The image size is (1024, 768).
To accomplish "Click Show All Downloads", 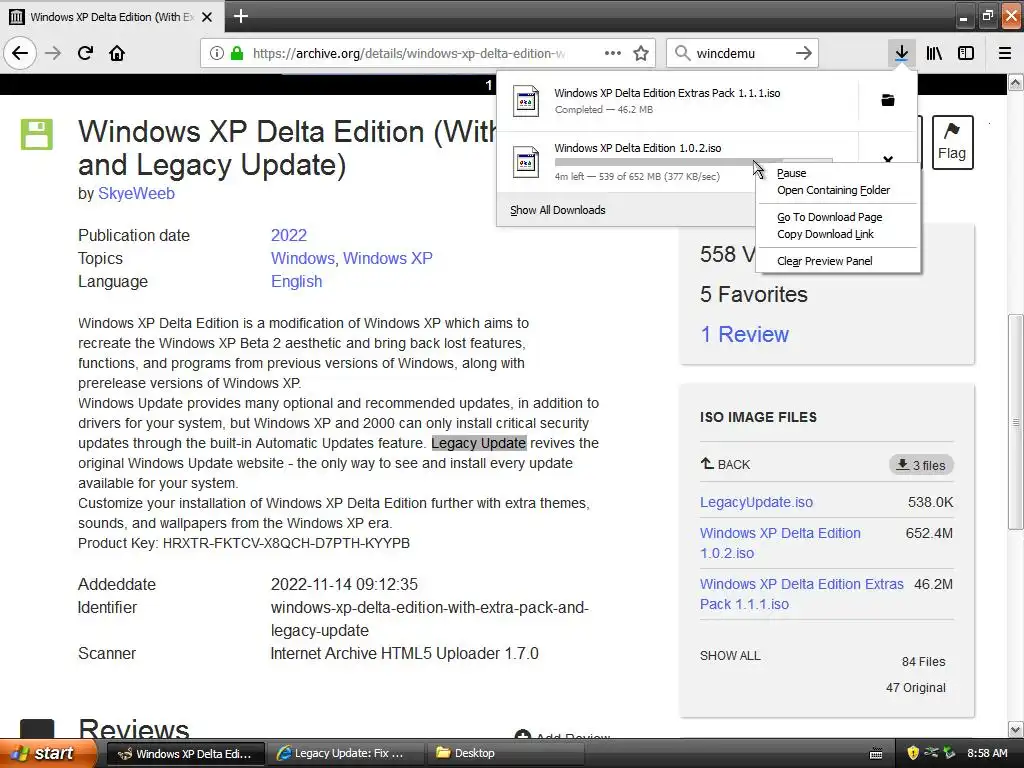I will (558, 210).
